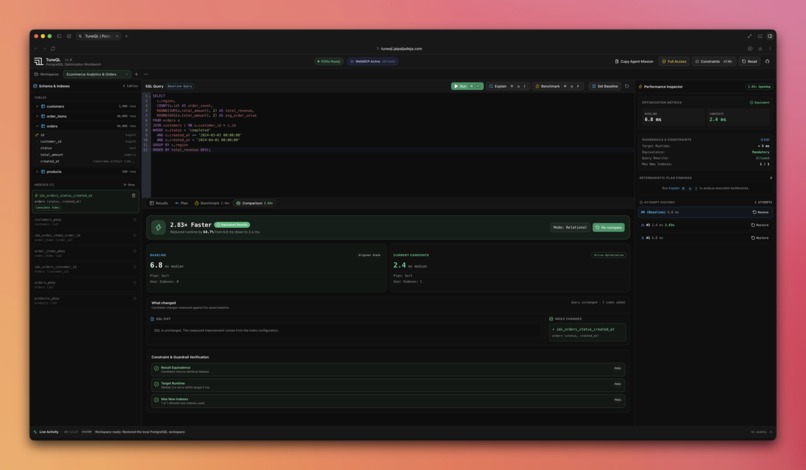Toggle the idx_order_items_order_id index
The image size is (806, 470).
point(135,236)
